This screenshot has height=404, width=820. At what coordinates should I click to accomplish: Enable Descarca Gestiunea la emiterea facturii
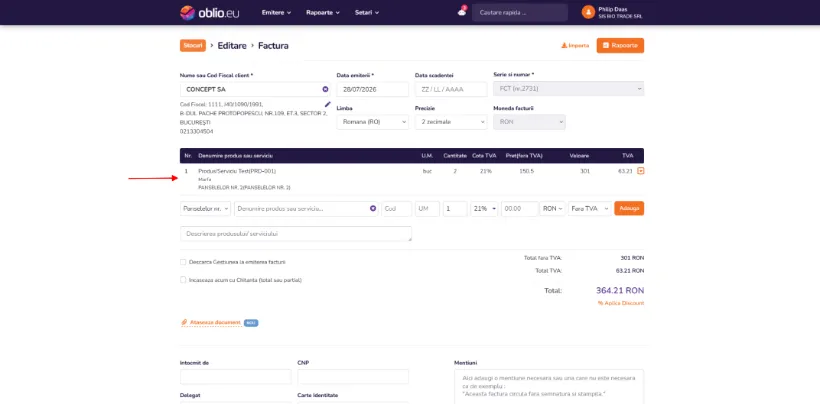pos(183,262)
